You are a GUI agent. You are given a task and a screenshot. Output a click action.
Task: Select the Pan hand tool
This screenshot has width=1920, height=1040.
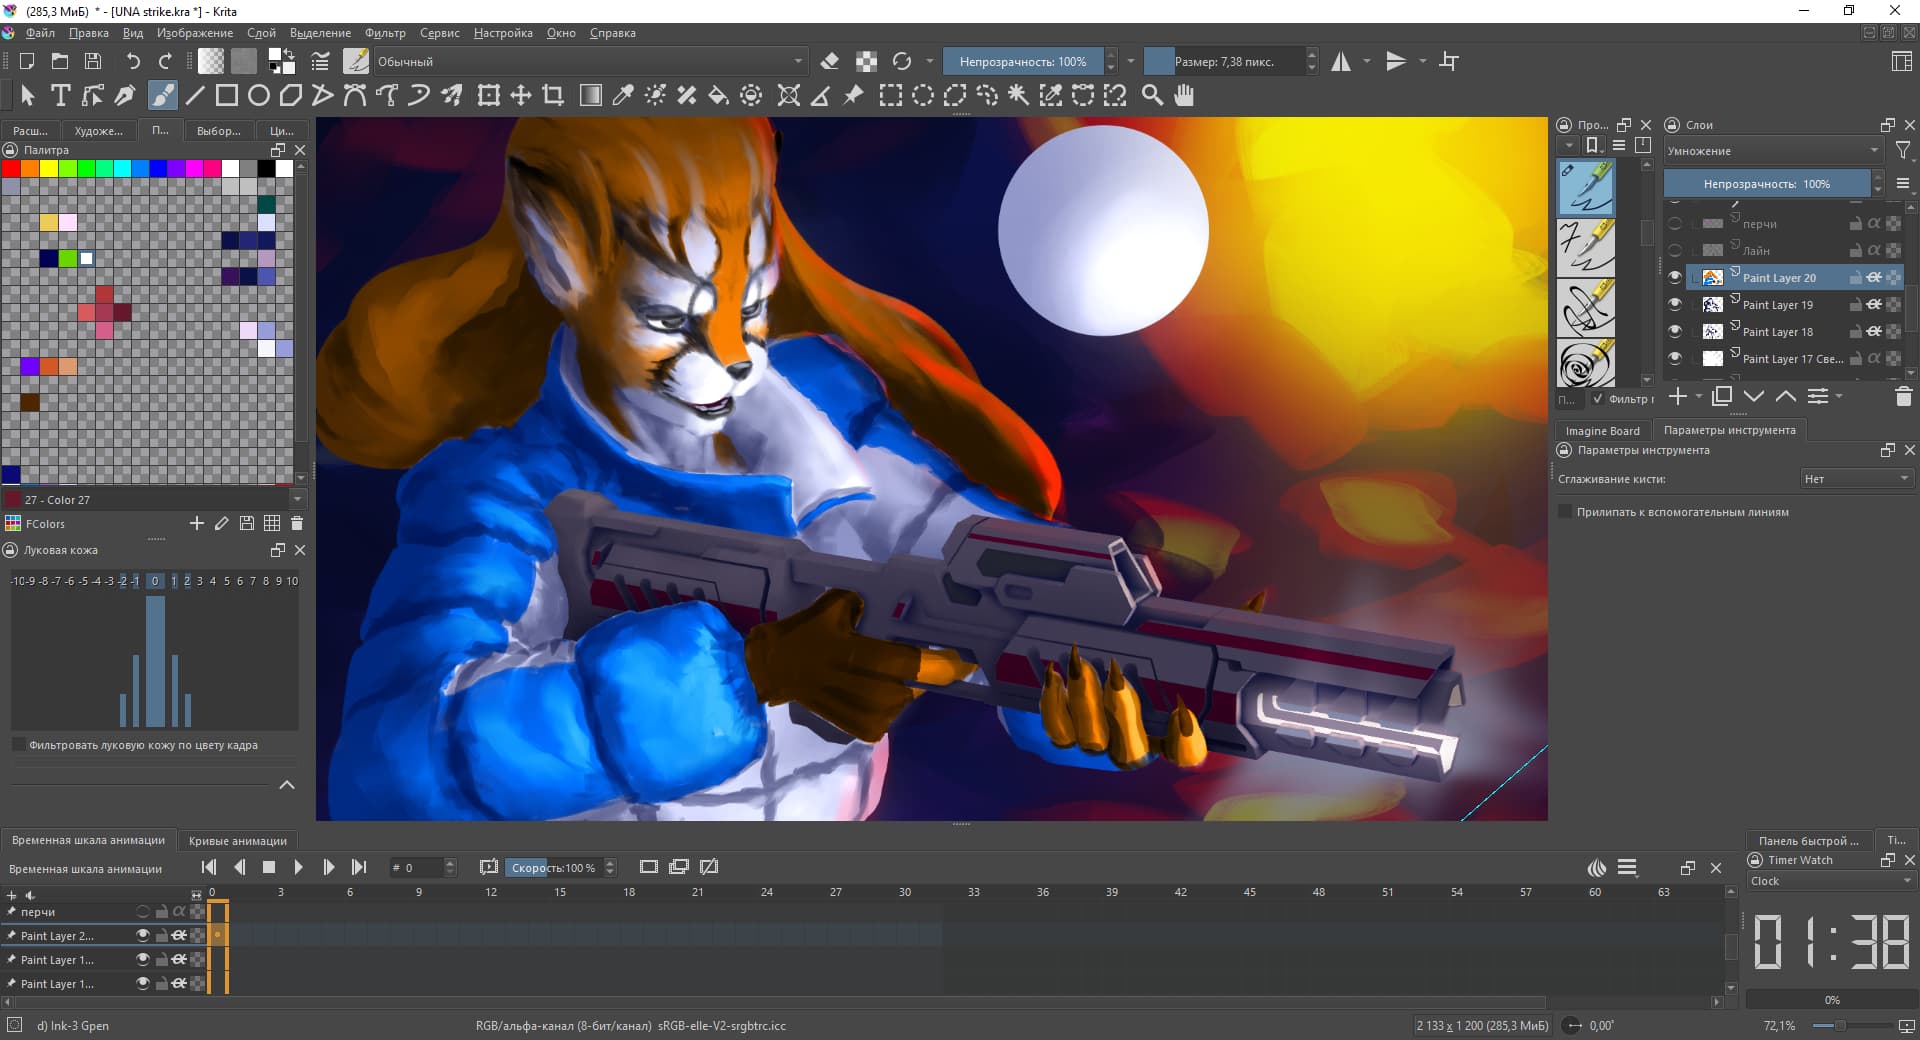pos(1184,95)
